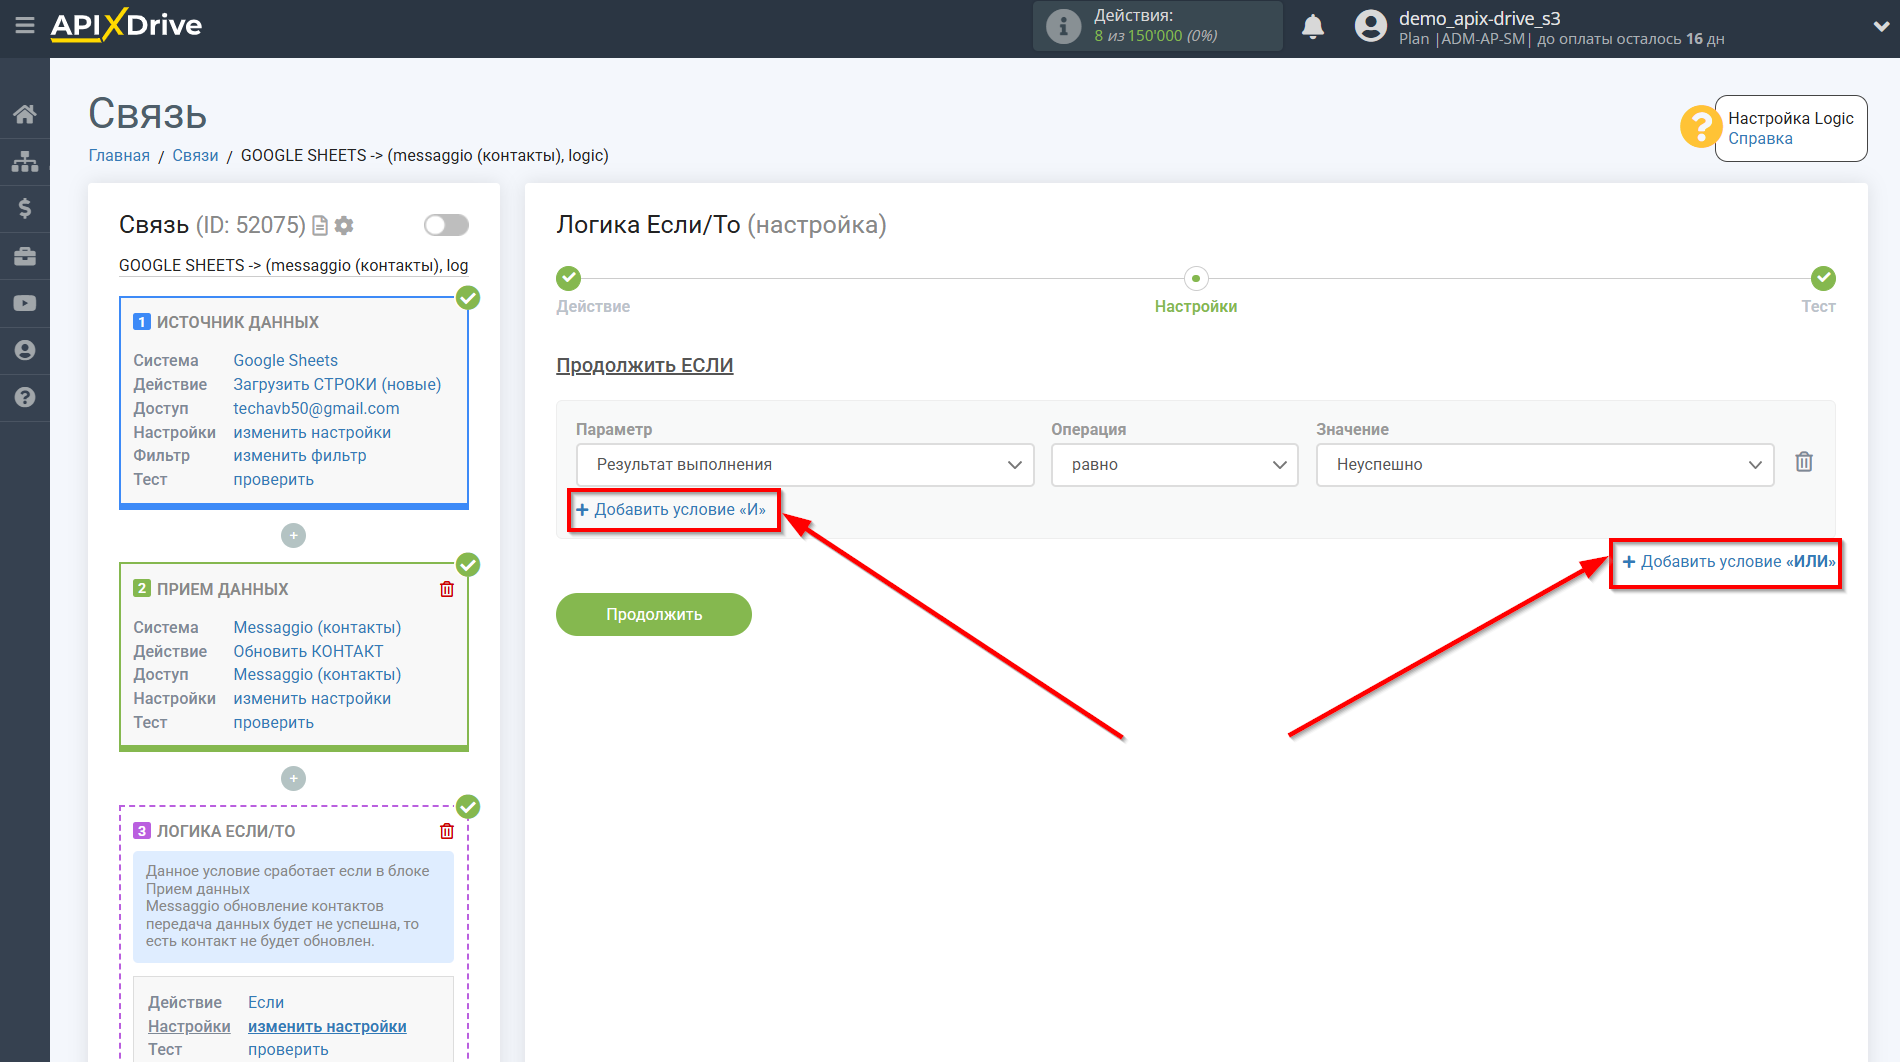The image size is (1900, 1062).
Task: Open connections sitemap icon in sidebar
Action: tap(24, 161)
